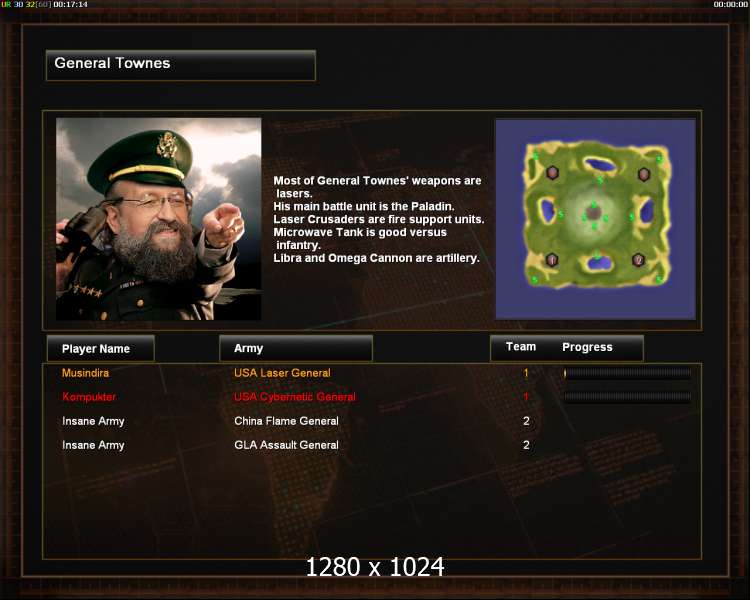Select the GLA Assault General army entry

[x=286, y=445]
